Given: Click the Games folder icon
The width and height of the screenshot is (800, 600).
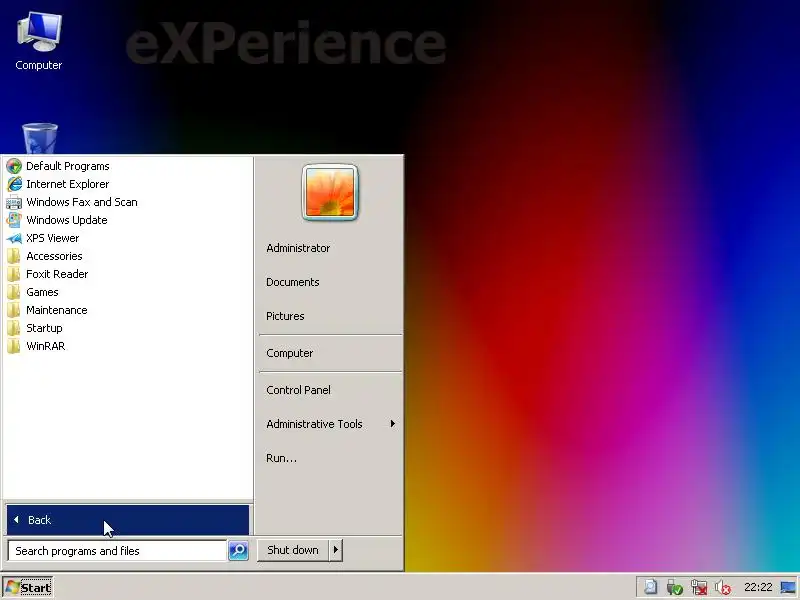Looking at the screenshot, I should click(x=14, y=292).
